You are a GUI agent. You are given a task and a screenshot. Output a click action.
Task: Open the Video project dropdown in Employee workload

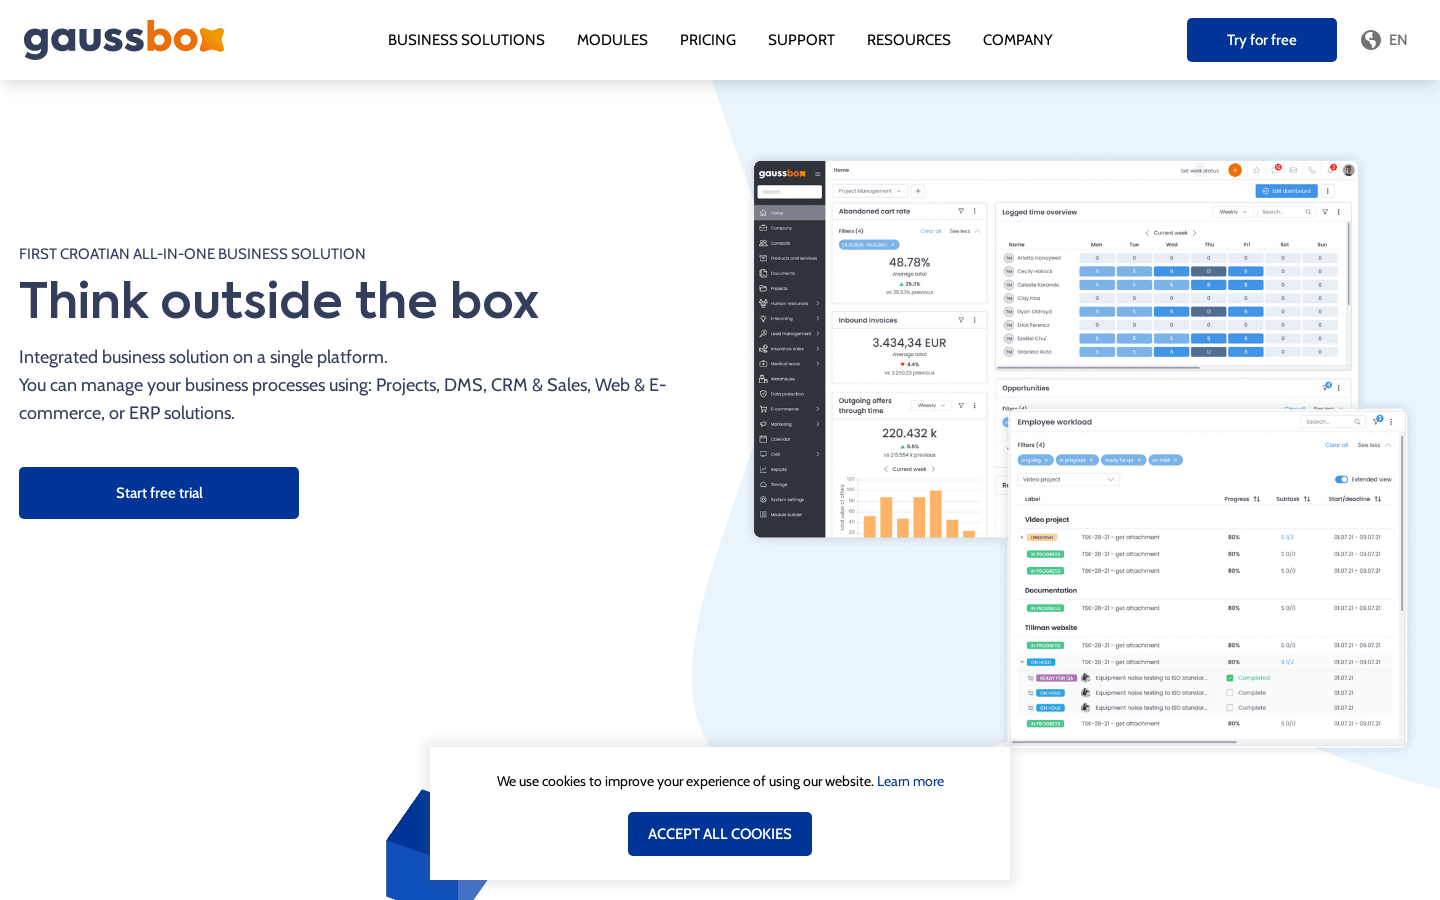[1068, 479]
